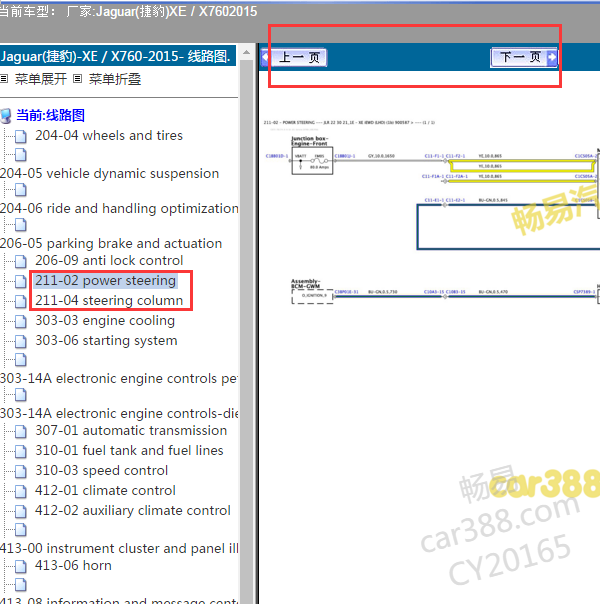This screenshot has height=604, width=600.
Task: Click Assembly BCM-GWM component in diagram
Action: pos(312,296)
